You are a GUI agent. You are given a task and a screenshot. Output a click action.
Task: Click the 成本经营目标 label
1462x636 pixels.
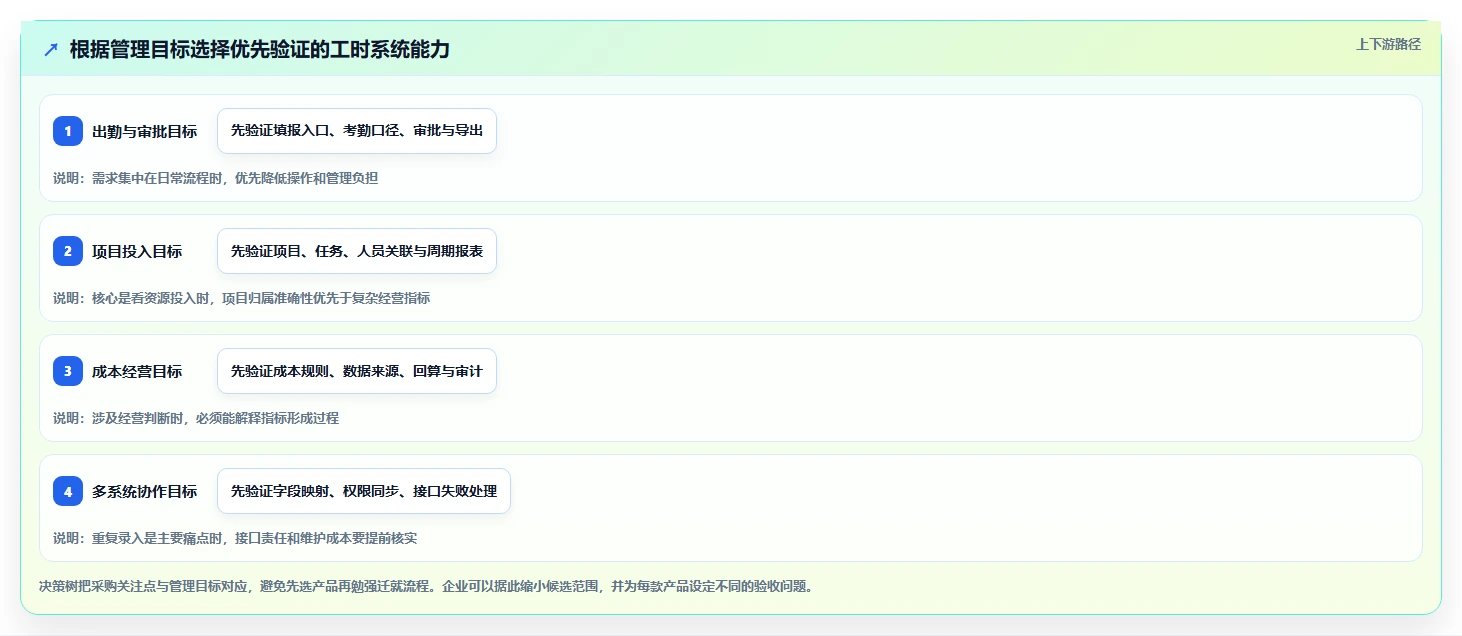pyautogui.click(x=137, y=371)
